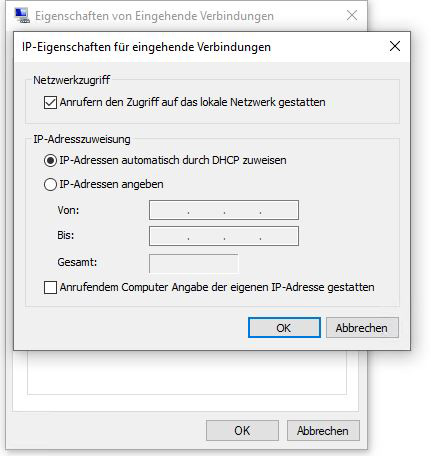The width and height of the screenshot is (431, 456).
Task: Select IP-Adressen automatisch durch DHCP zuweisen
Action: click(50, 161)
